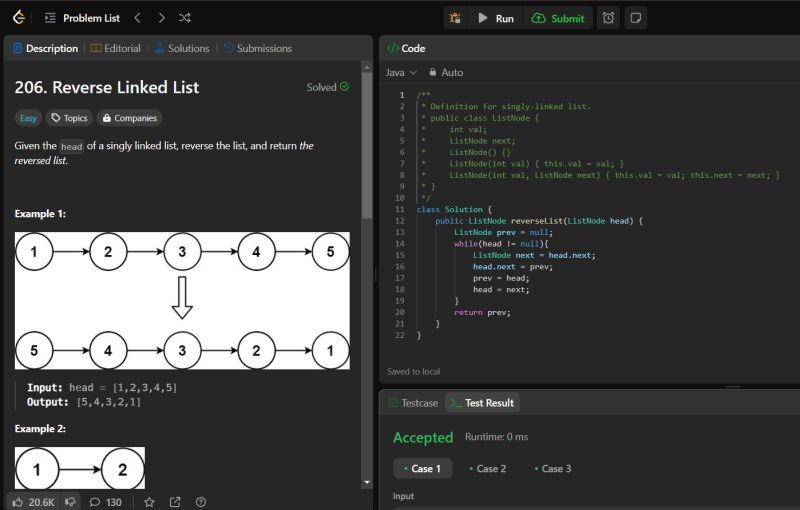Click the 'Example 1:' heading
This screenshot has height=510, width=800.
click(x=40, y=214)
